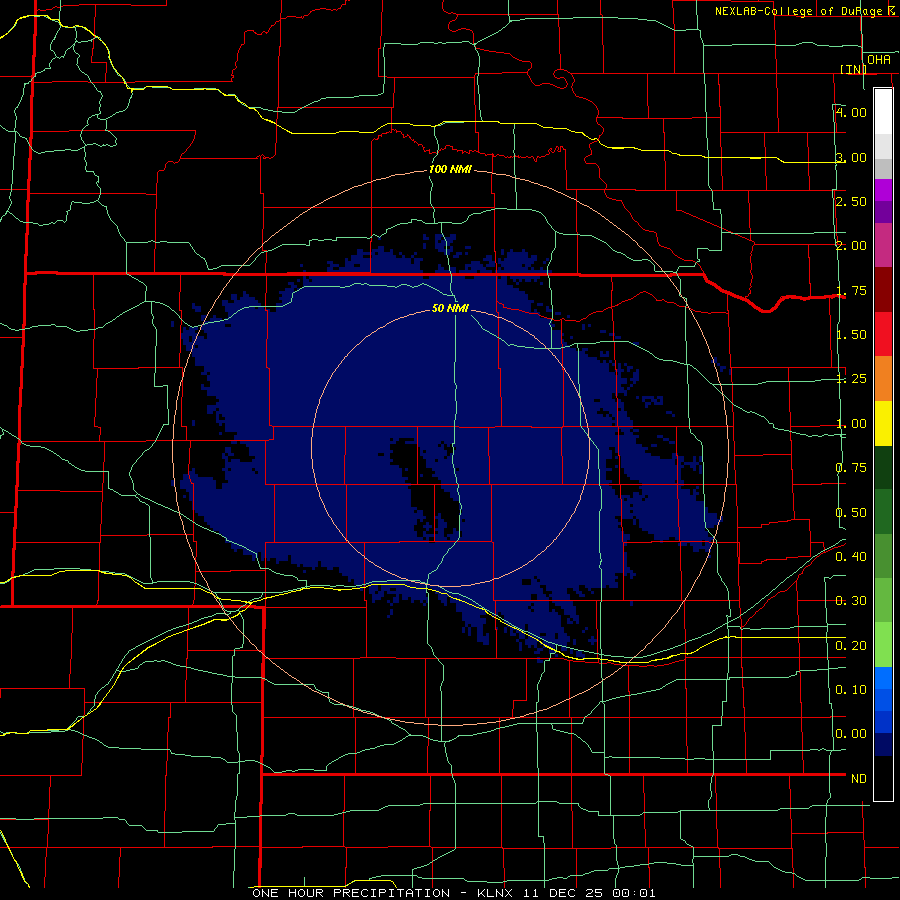Click the black ND swatch at the bottom of the legend
The height and width of the screenshot is (900, 900).
click(x=883, y=778)
